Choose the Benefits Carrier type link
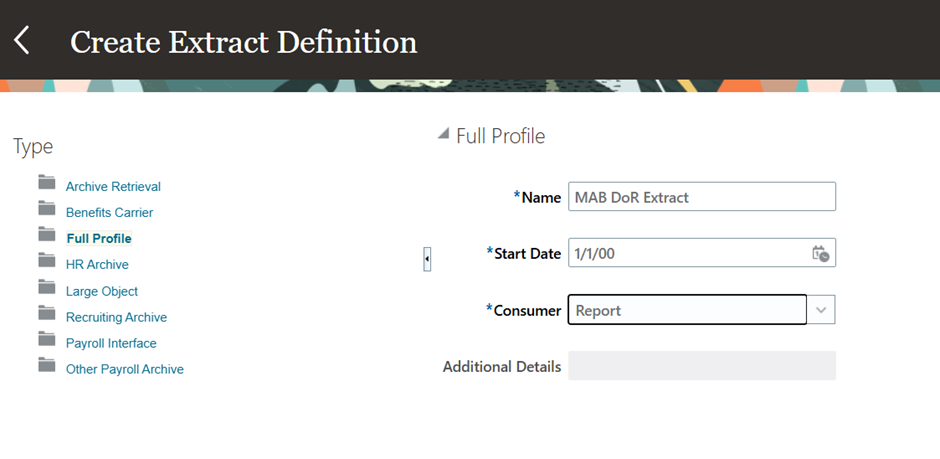The width and height of the screenshot is (940, 459). (x=109, y=212)
